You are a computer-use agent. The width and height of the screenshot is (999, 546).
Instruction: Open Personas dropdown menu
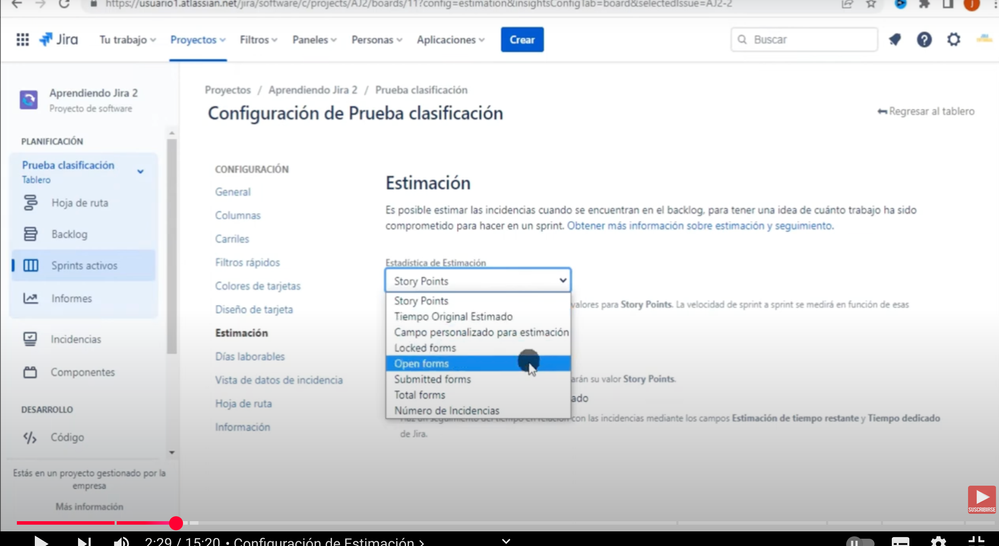click(x=377, y=40)
